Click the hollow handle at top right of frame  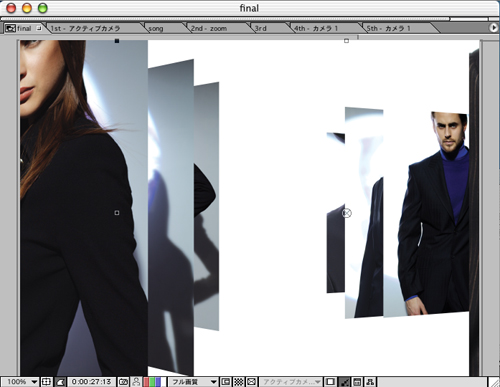click(346, 41)
